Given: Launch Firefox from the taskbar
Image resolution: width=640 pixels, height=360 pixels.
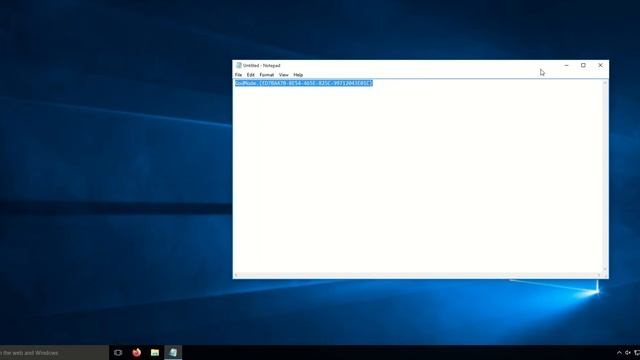Looking at the screenshot, I should (x=136, y=353).
